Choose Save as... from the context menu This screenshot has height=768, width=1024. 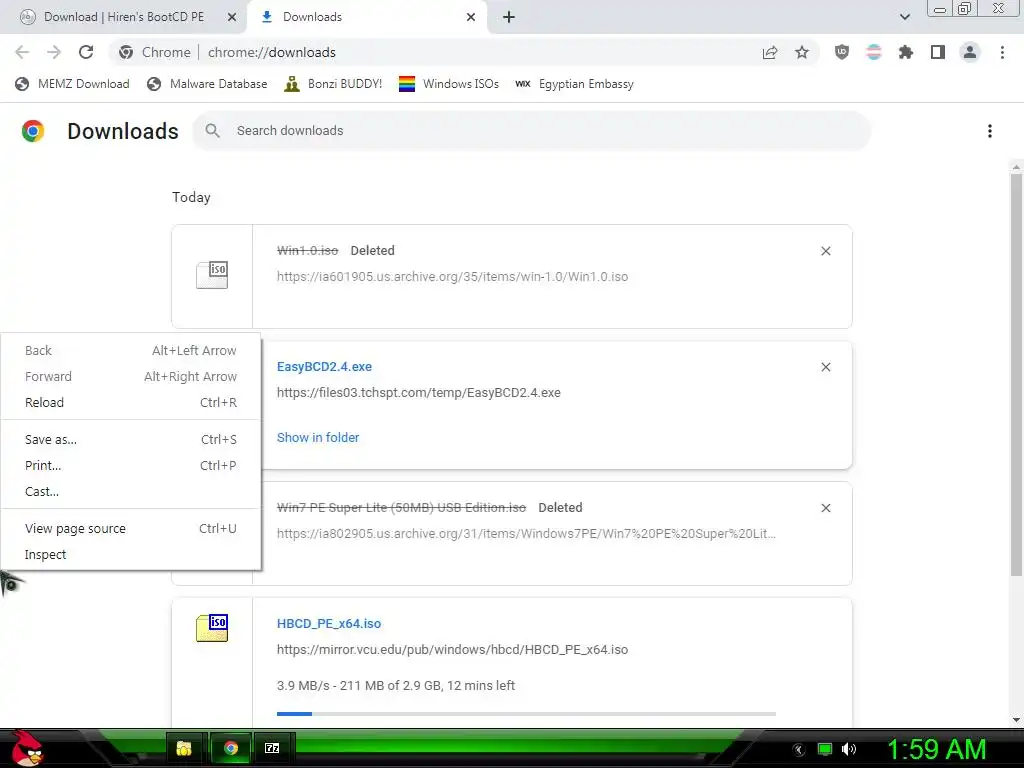pyautogui.click(x=131, y=440)
